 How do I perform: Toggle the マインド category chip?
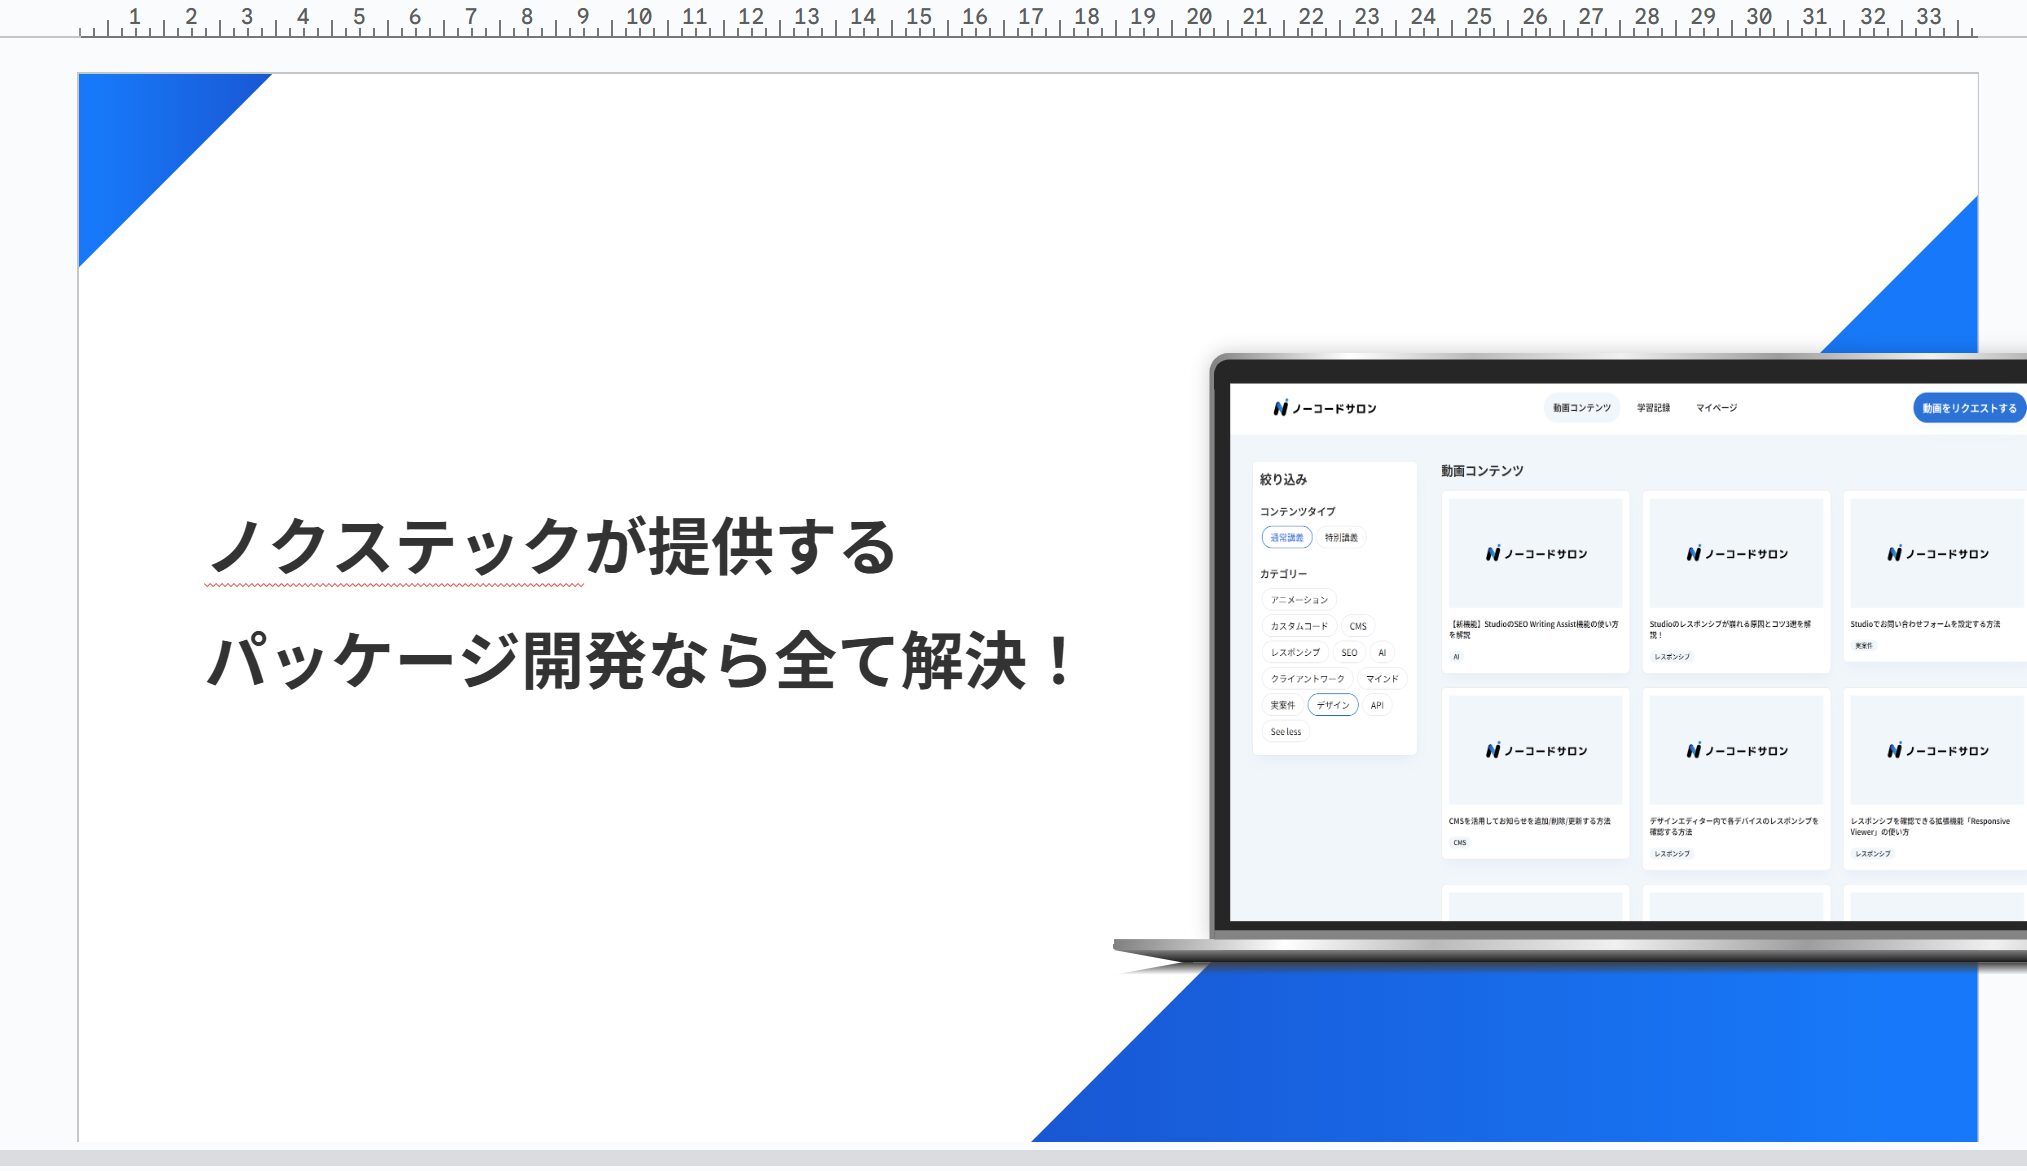point(1382,679)
